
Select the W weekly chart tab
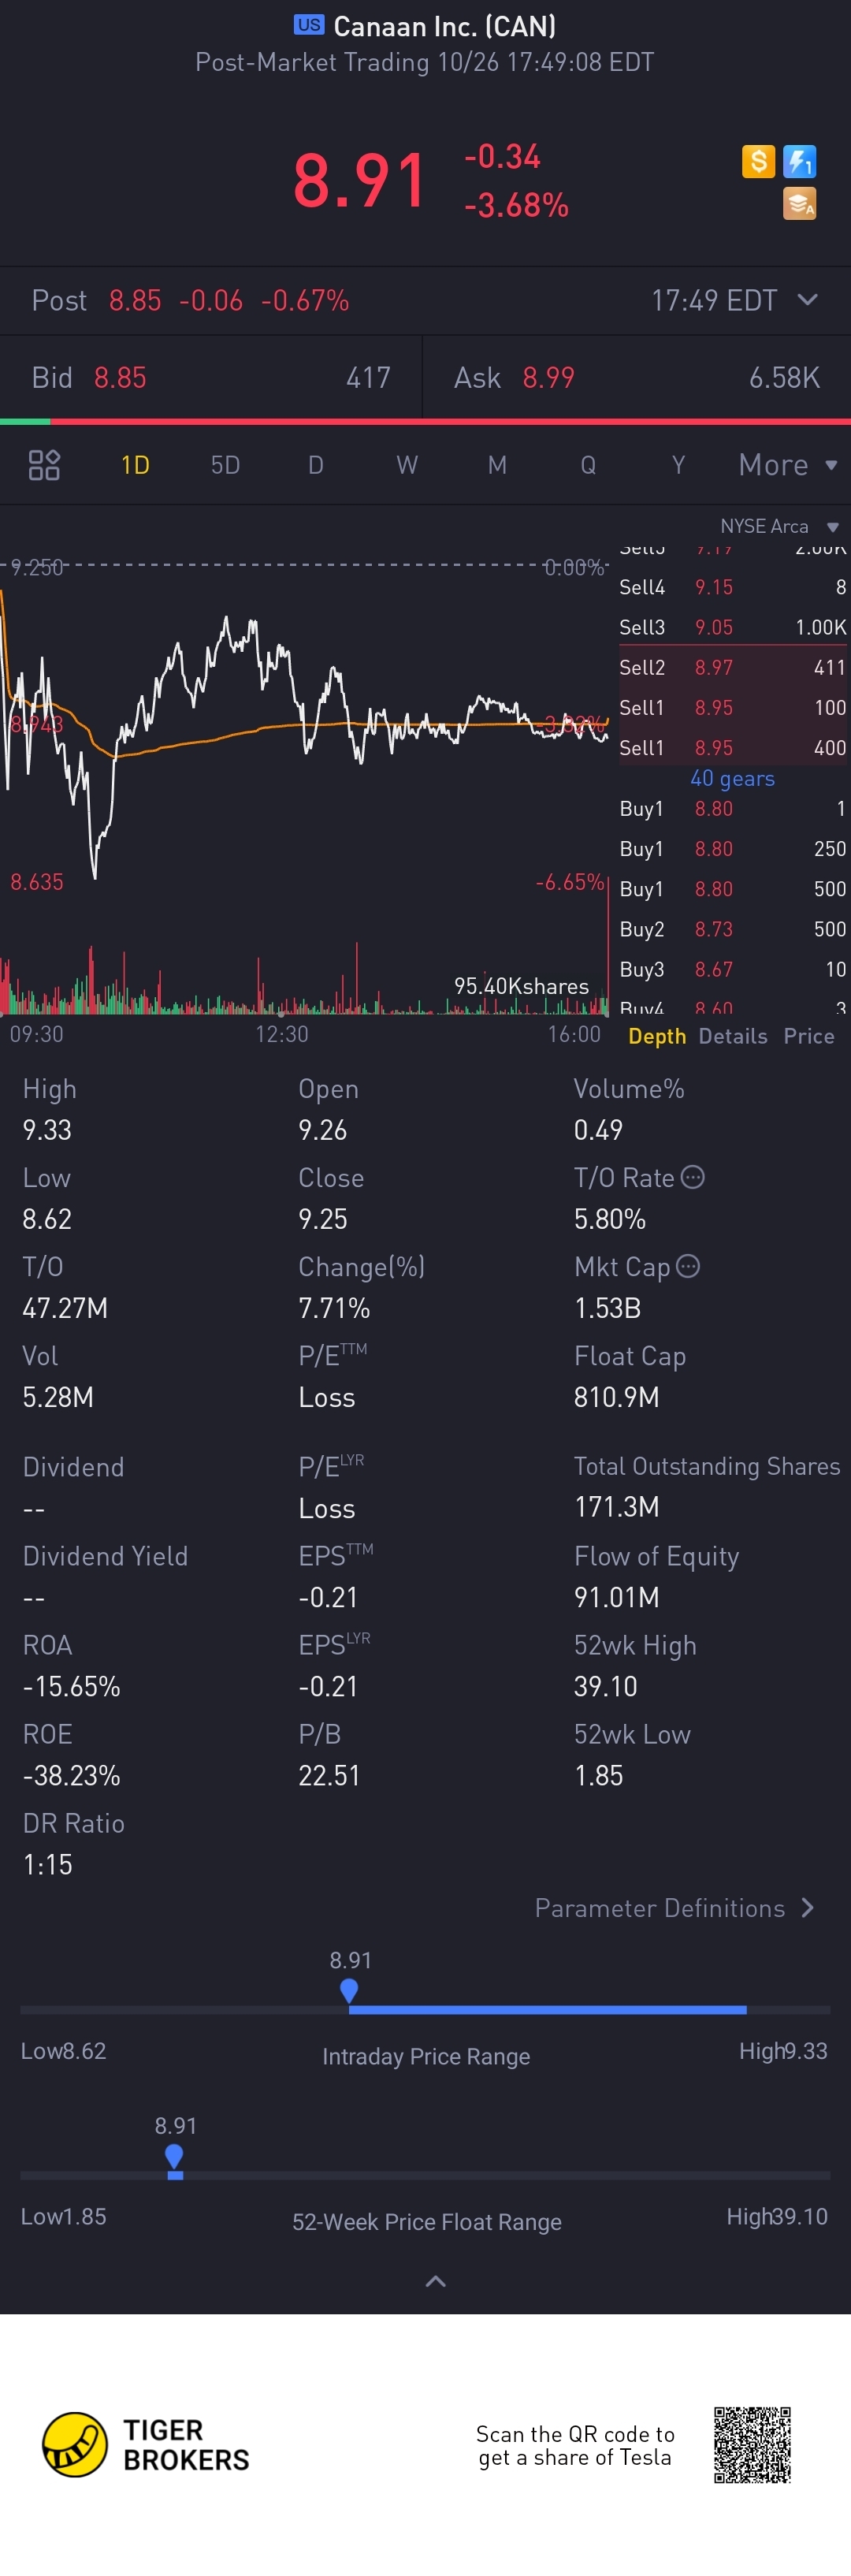407,465
